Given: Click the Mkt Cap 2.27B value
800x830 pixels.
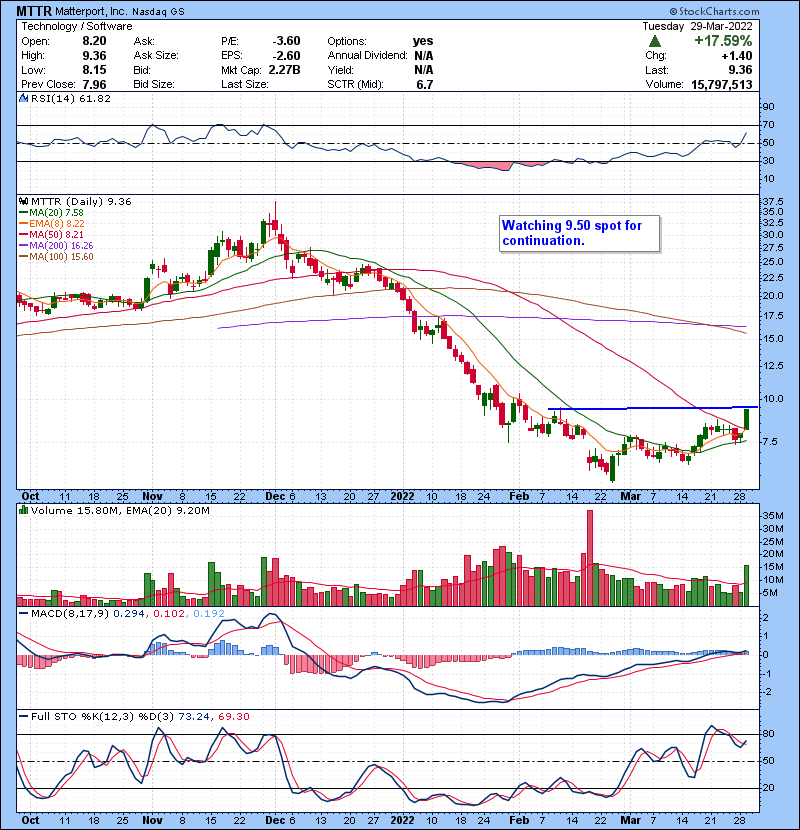Looking at the screenshot, I should [x=284, y=70].
